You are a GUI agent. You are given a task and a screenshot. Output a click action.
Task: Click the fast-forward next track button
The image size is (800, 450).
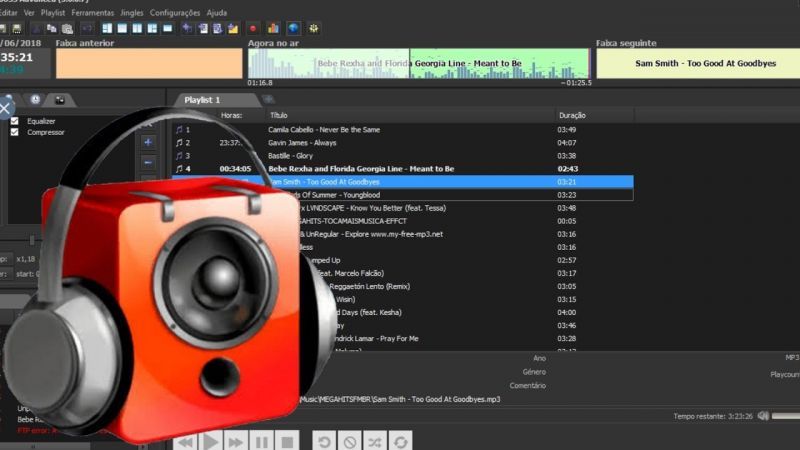click(235, 441)
